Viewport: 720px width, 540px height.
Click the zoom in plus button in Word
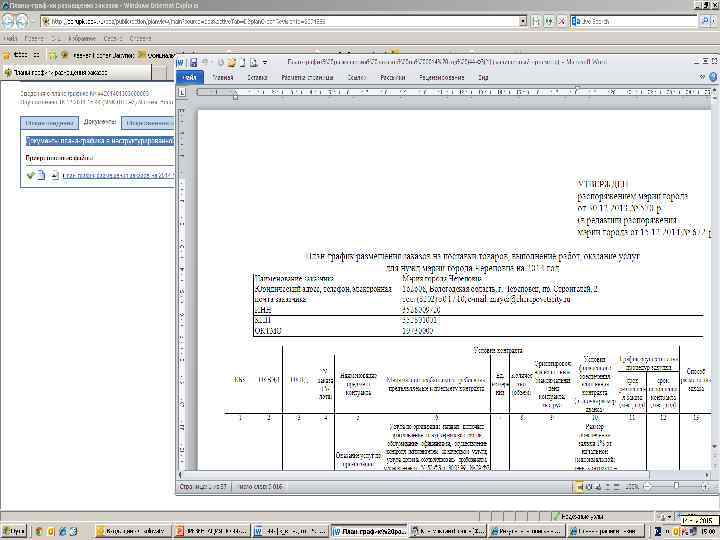(705, 486)
